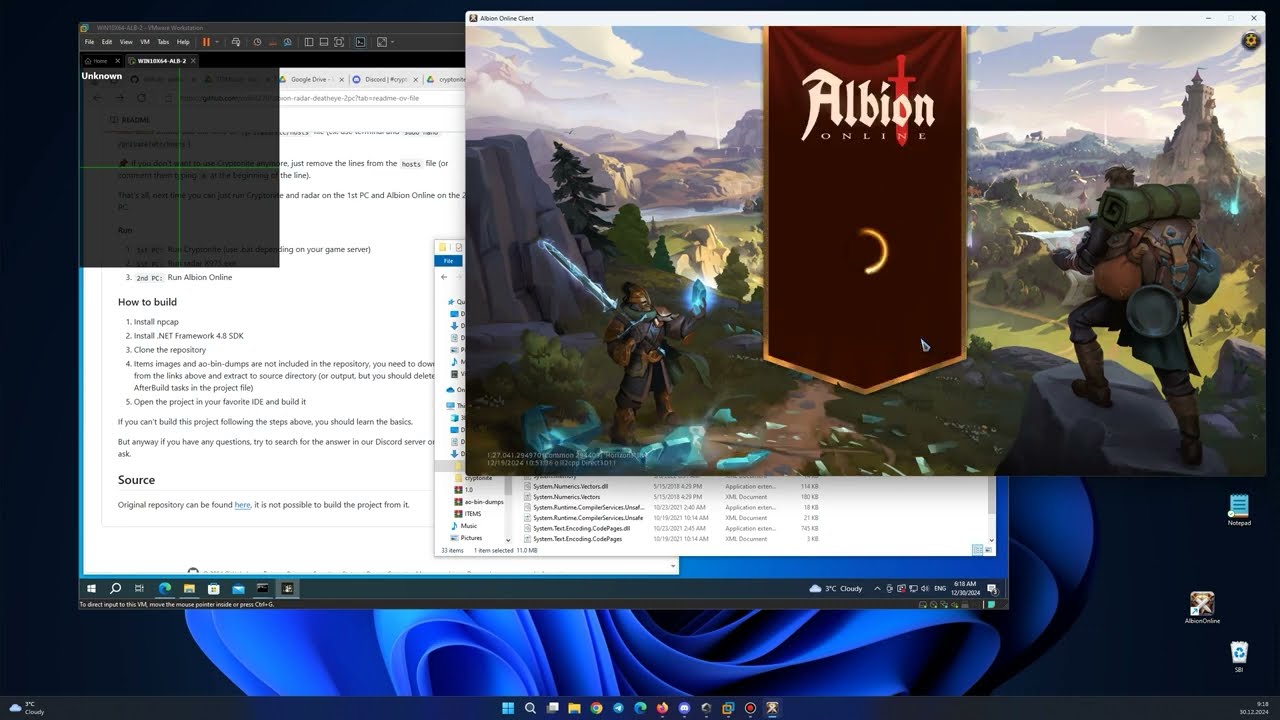The width and height of the screenshot is (1280, 720).
Task: Click the Take Snapshot clock icon
Action: 257,42
